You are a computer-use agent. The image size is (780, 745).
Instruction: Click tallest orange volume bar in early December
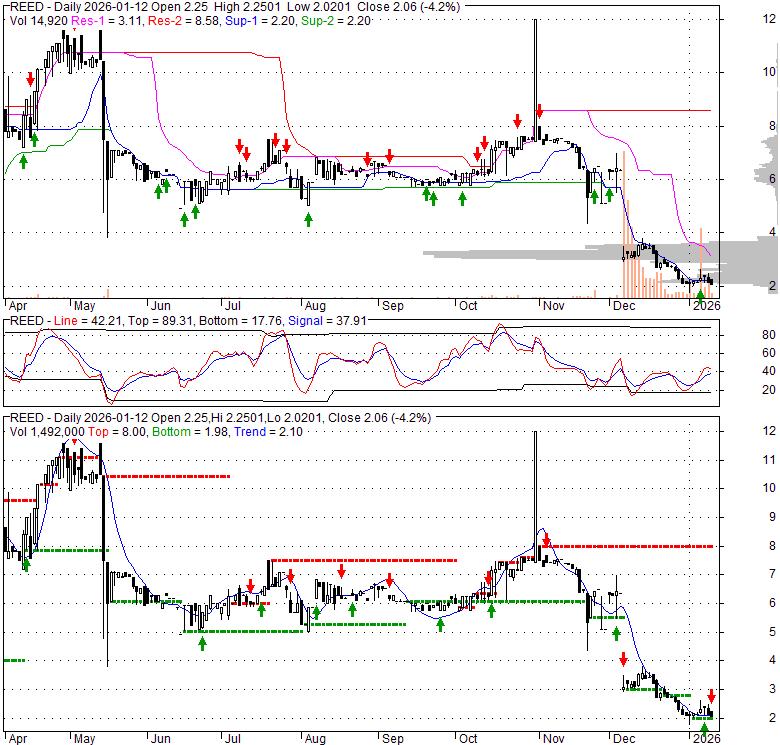(624, 225)
